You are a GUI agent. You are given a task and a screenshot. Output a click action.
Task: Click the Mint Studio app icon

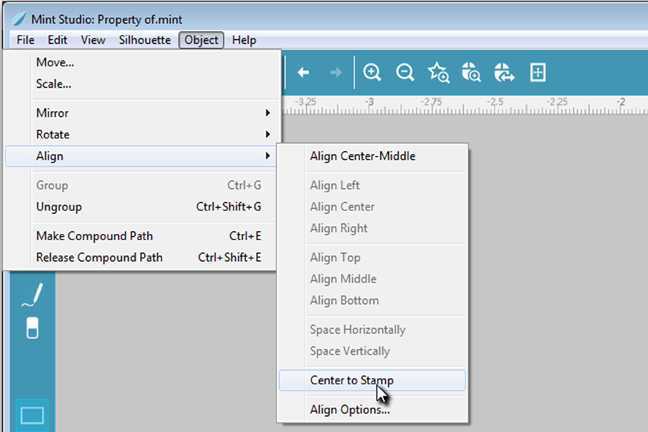click(19, 19)
